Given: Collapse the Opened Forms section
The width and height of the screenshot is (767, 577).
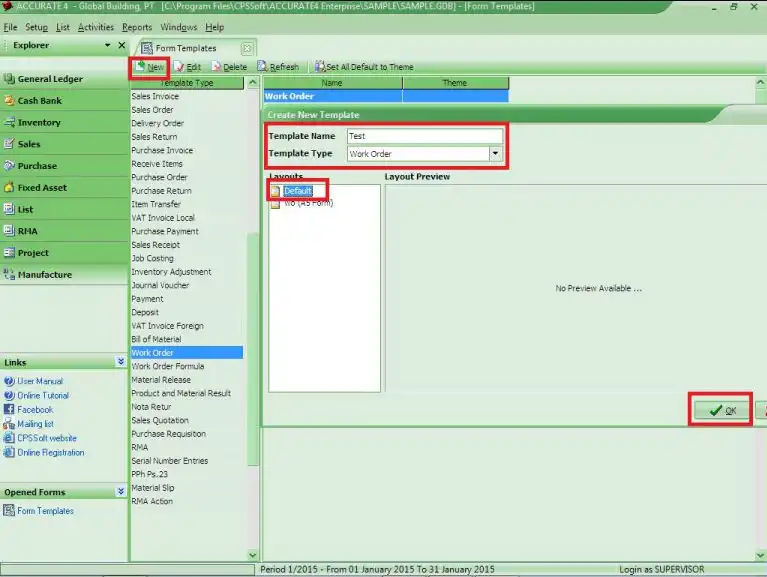Looking at the screenshot, I should 121,491.
